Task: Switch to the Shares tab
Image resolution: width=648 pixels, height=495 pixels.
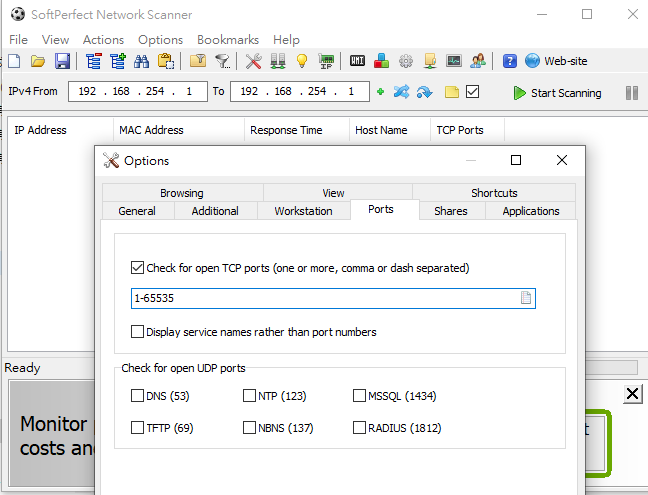Action: coord(451,211)
